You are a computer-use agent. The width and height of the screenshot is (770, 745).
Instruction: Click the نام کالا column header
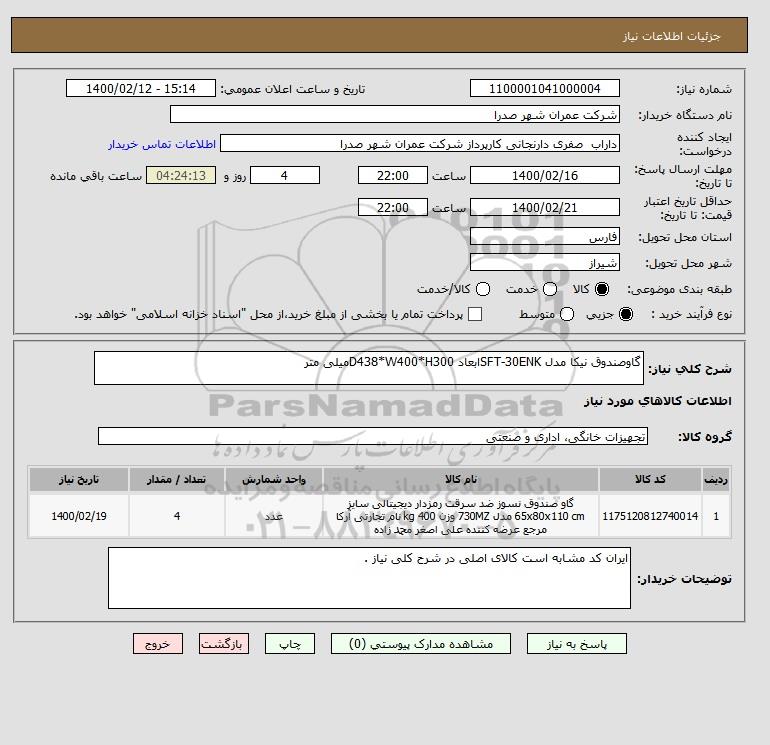click(x=461, y=479)
